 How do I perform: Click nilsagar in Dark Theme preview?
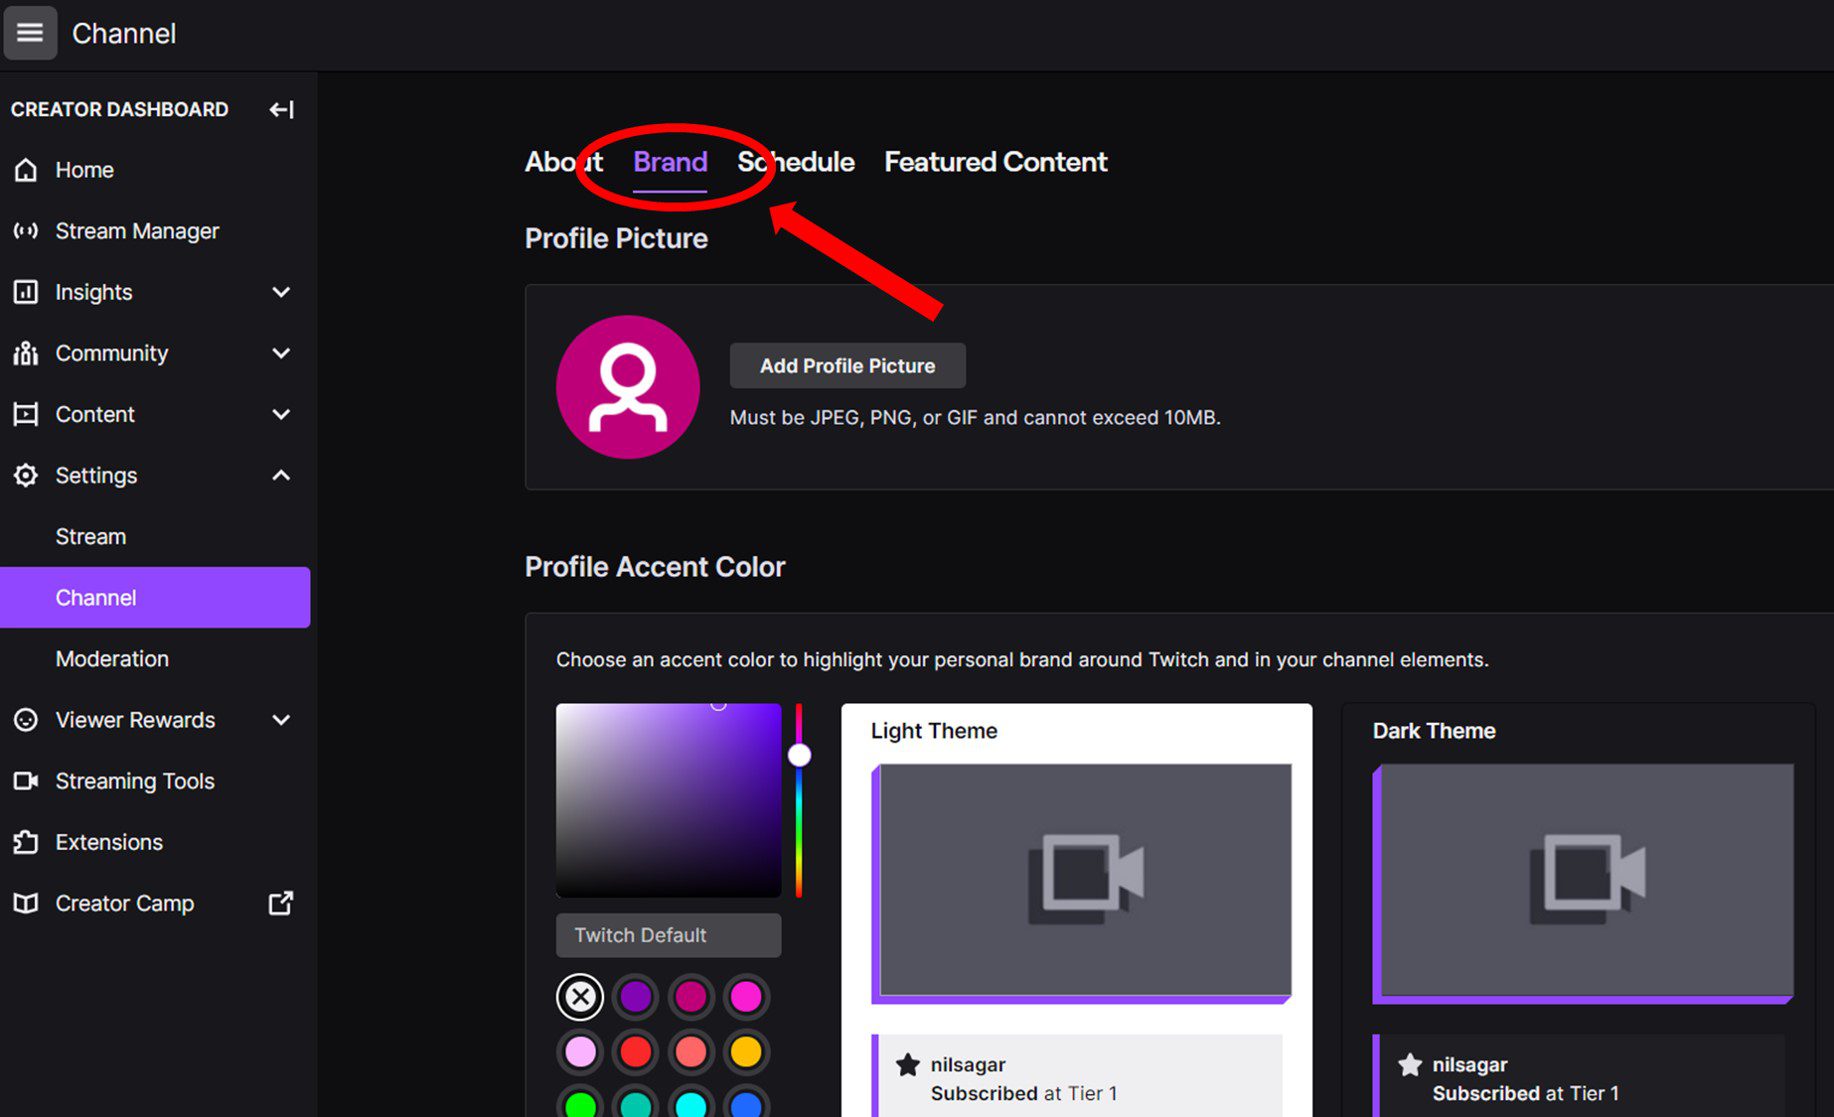(x=1470, y=1065)
